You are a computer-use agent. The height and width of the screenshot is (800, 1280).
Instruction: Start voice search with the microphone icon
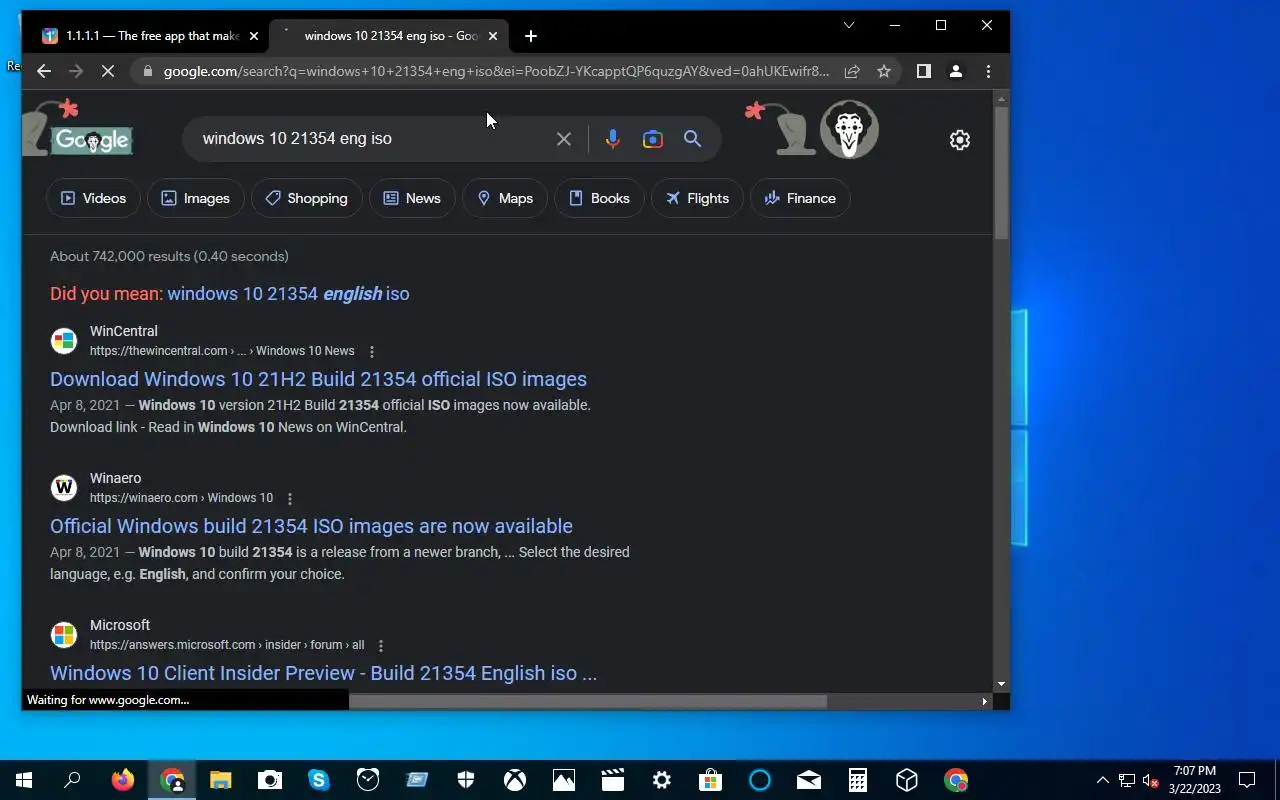click(x=613, y=139)
